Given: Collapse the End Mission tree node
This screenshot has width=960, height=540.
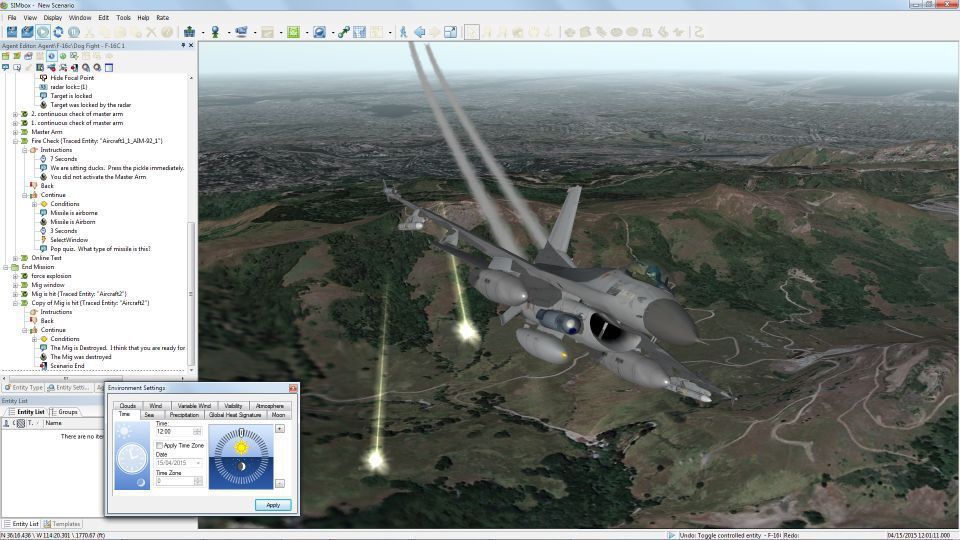Looking at the screenshot, I should point(6,267).
